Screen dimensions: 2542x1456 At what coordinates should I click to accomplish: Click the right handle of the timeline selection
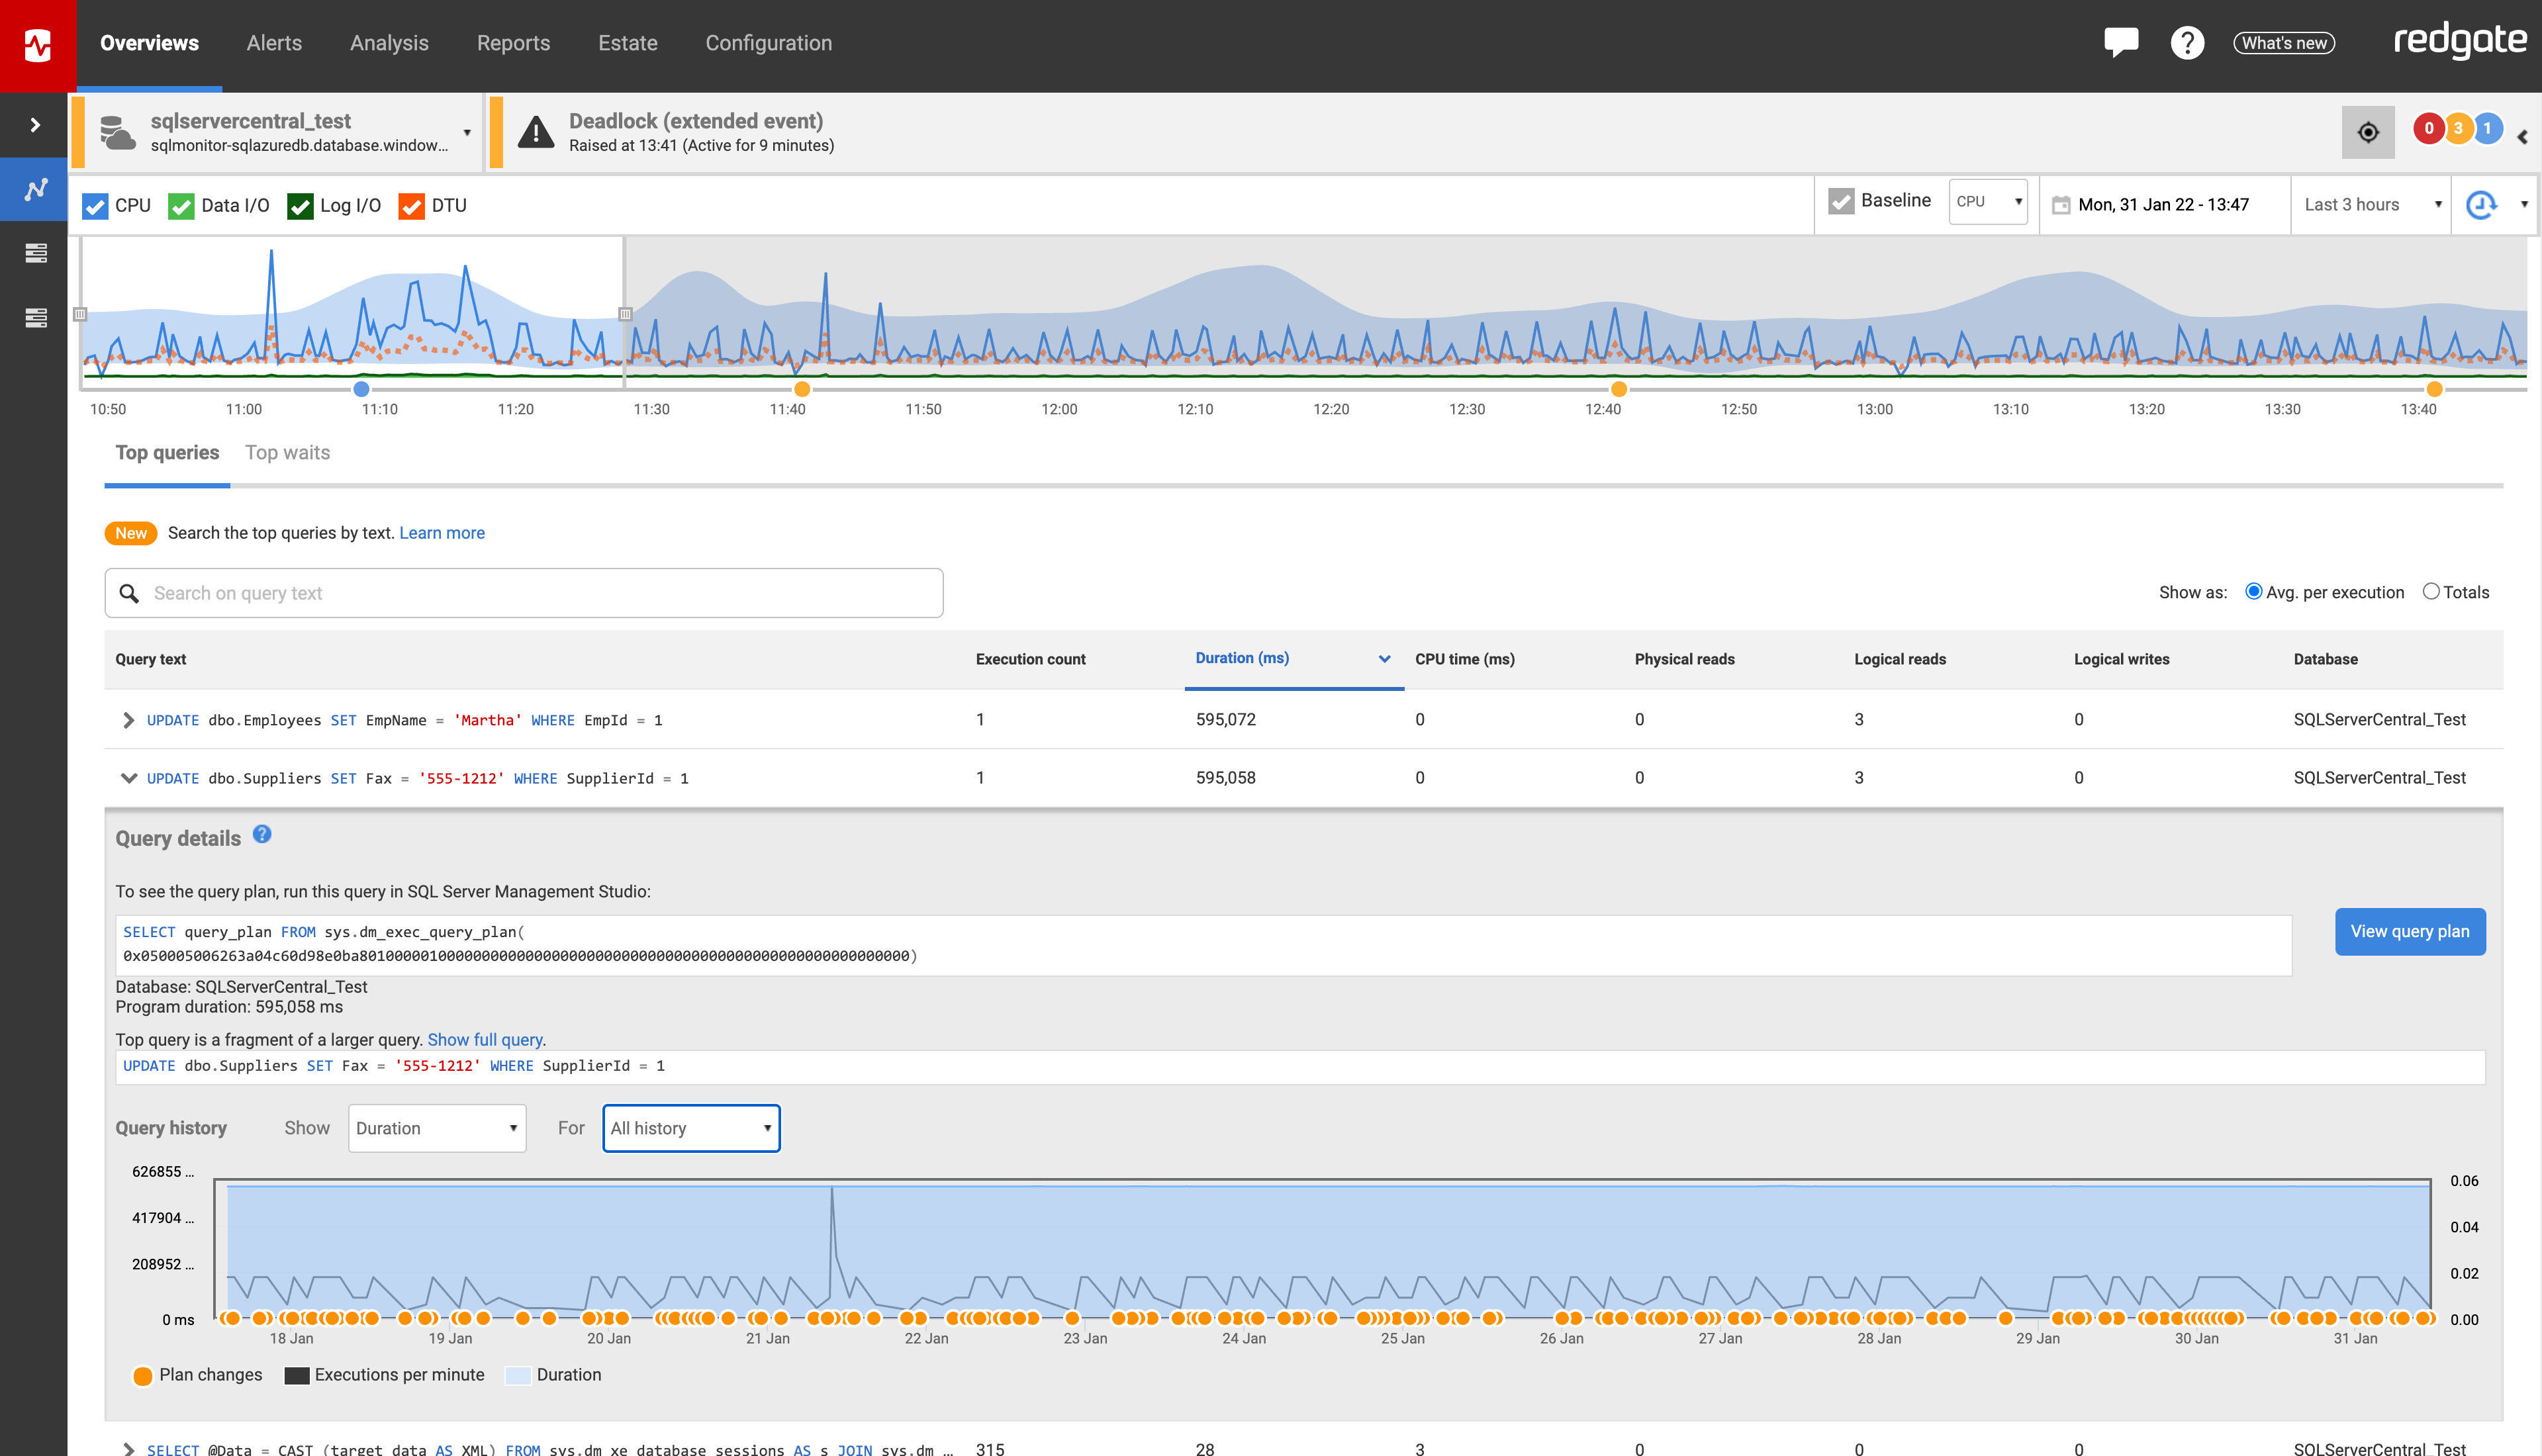pos(625,314)
